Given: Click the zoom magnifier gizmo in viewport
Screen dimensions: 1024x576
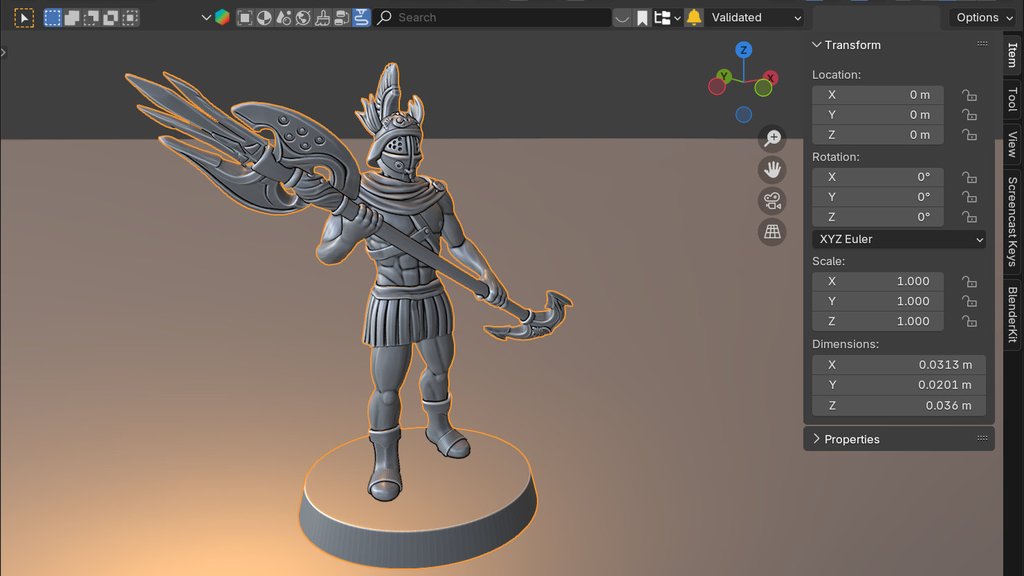Looking at the screenshot, I should pos(772,138).
